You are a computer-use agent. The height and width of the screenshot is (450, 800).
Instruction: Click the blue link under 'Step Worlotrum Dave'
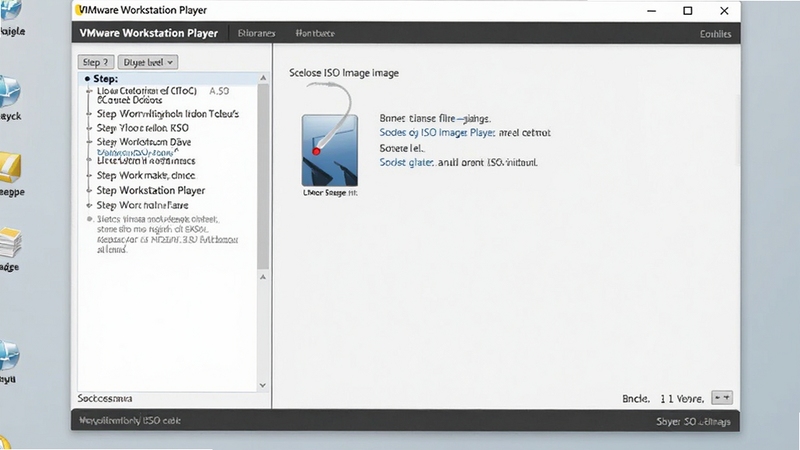137,152
